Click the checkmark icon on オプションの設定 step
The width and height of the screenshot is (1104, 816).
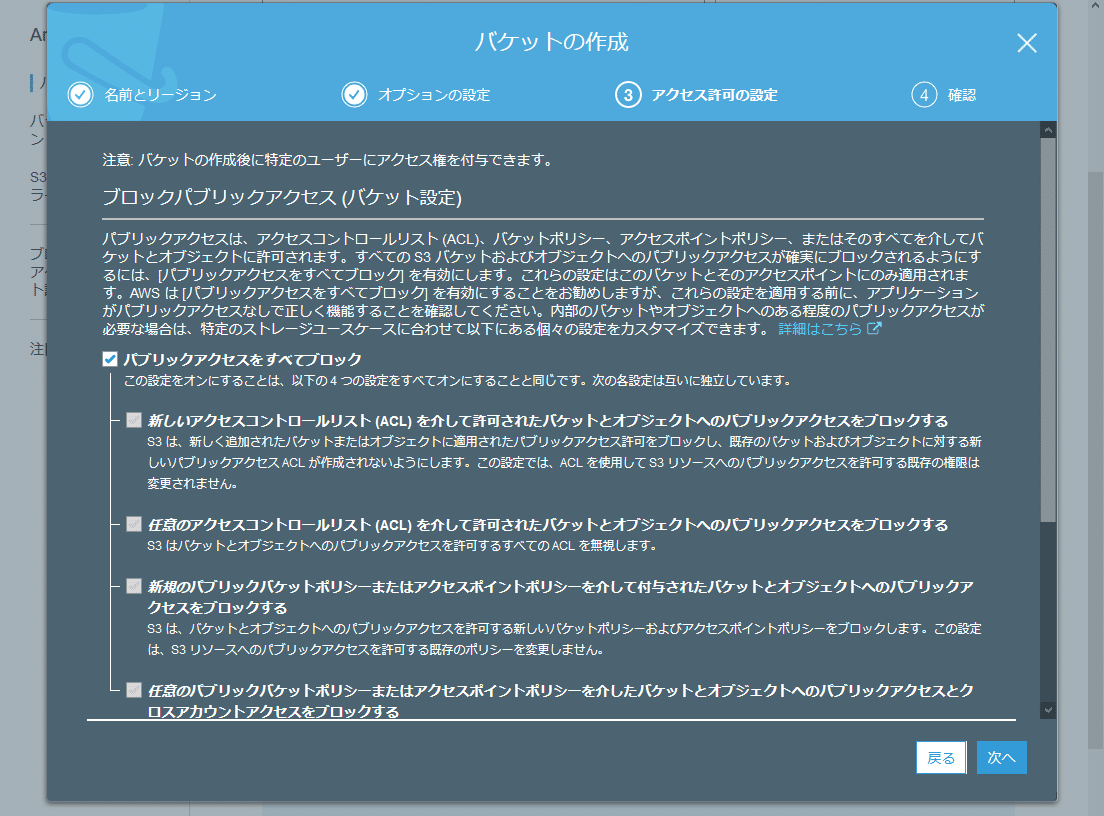[x=356, y=94]
